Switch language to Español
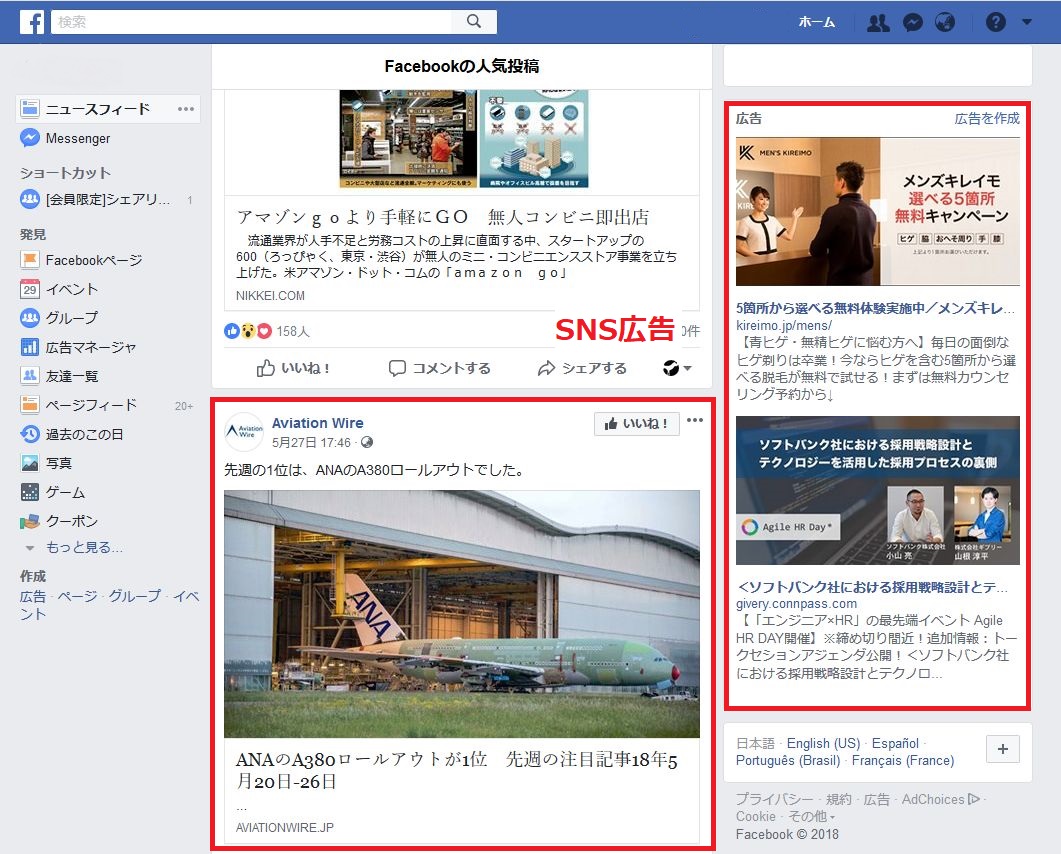 click(x=895, y=743)
